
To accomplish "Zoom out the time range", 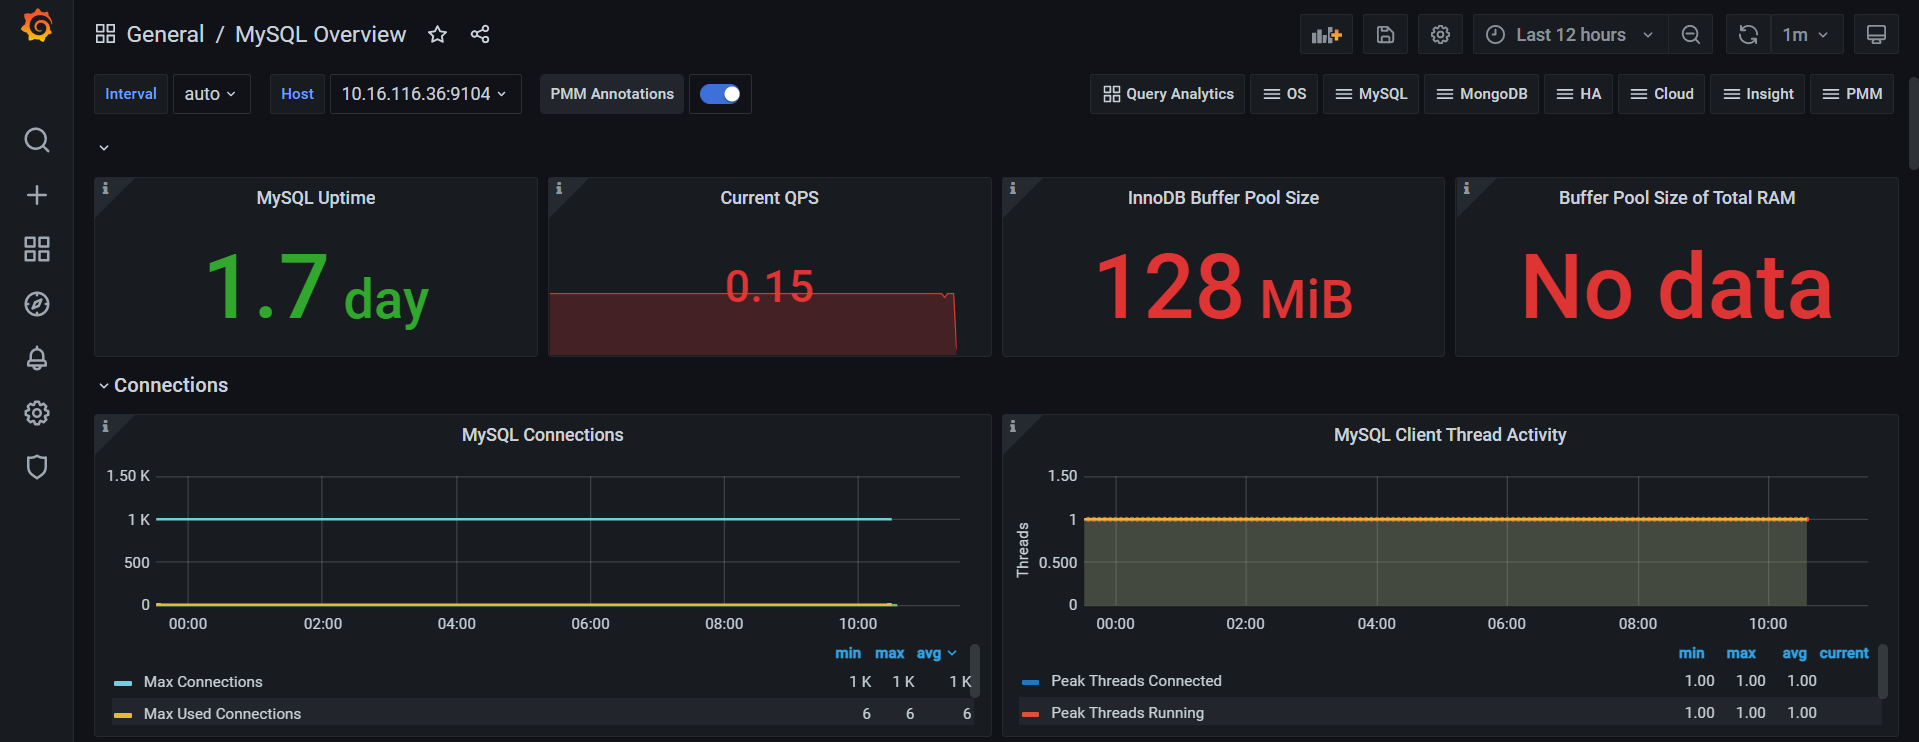I will [1691, 35].
